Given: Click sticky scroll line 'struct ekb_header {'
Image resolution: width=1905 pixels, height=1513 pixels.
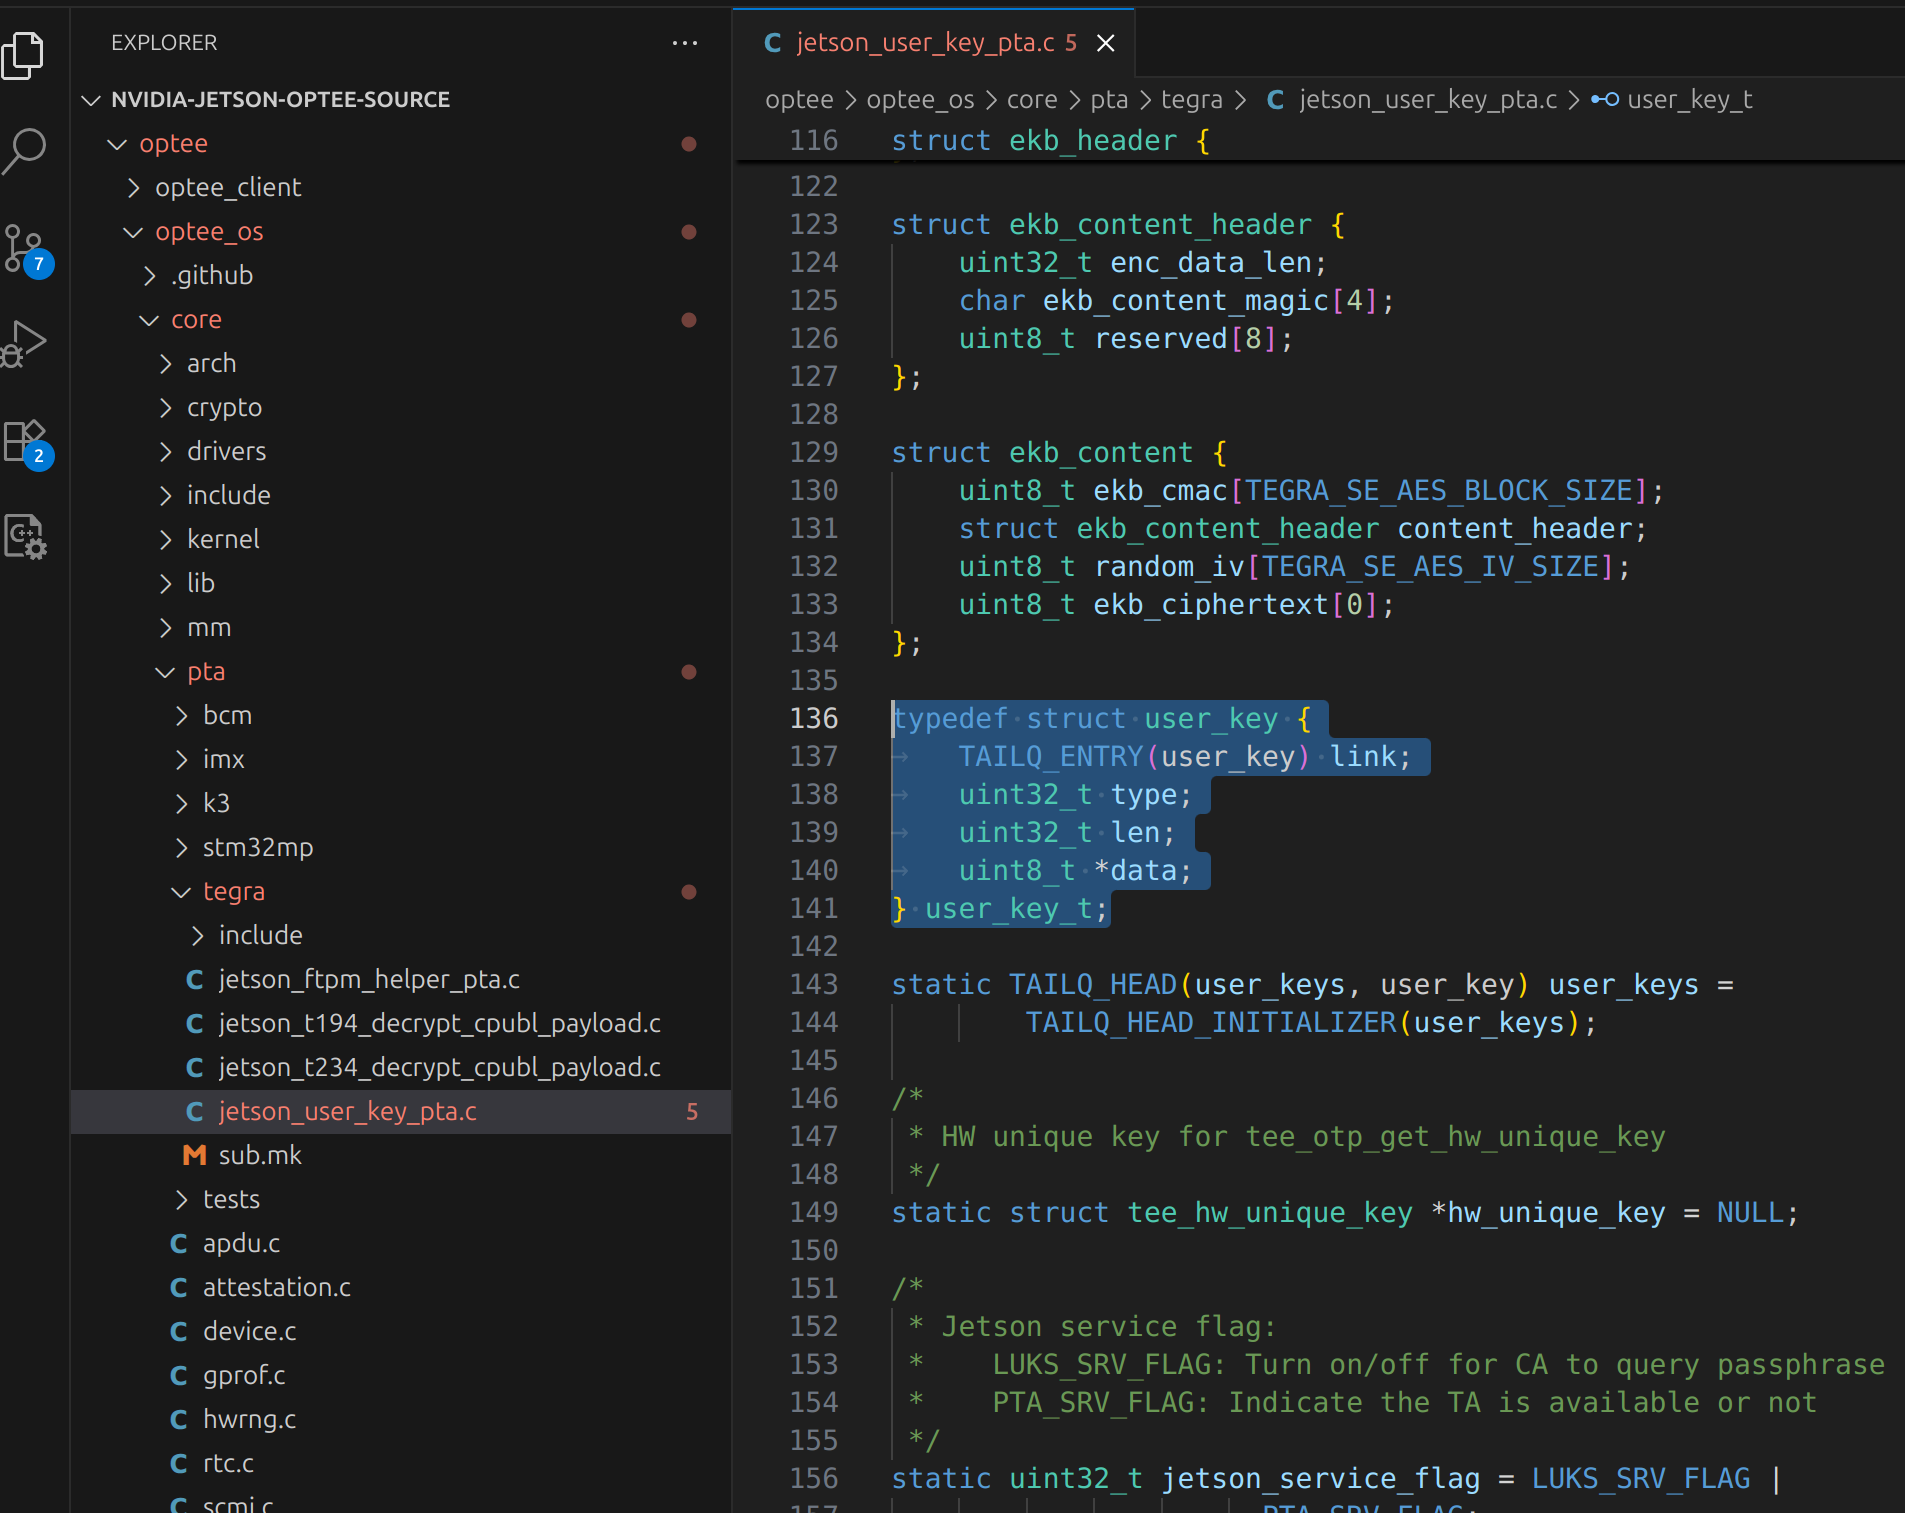Looking at the screenshot, I should pyautogui.click(x=1051, y=141).
